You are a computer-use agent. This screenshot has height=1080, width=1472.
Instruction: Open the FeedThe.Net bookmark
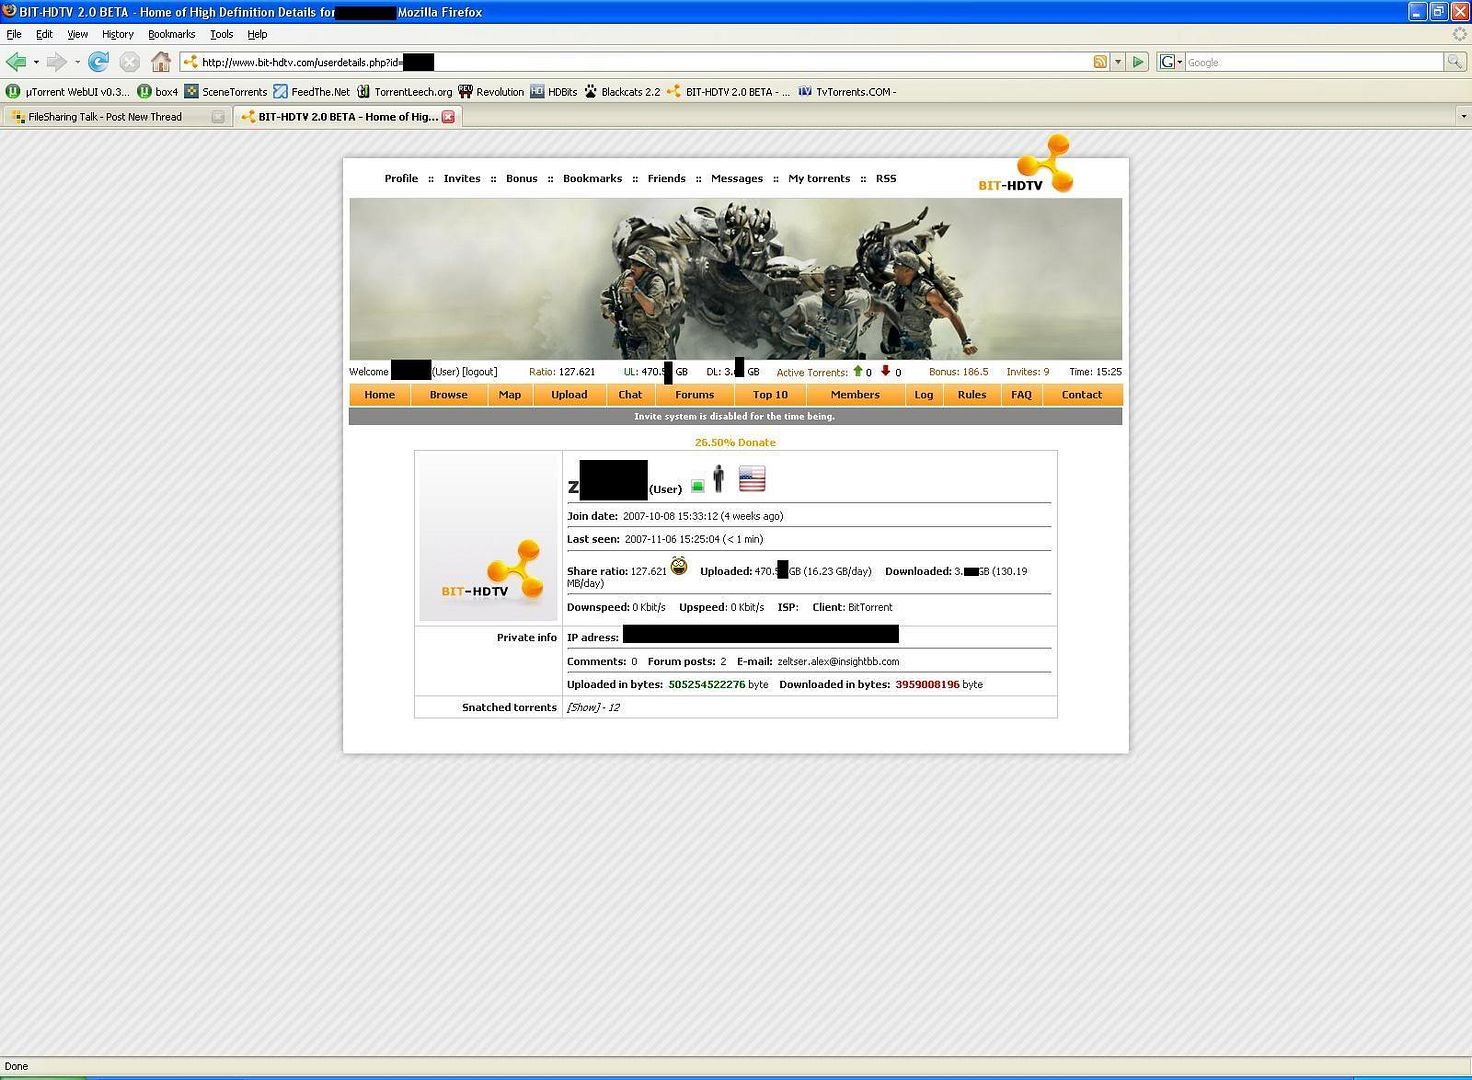(312, 91)
